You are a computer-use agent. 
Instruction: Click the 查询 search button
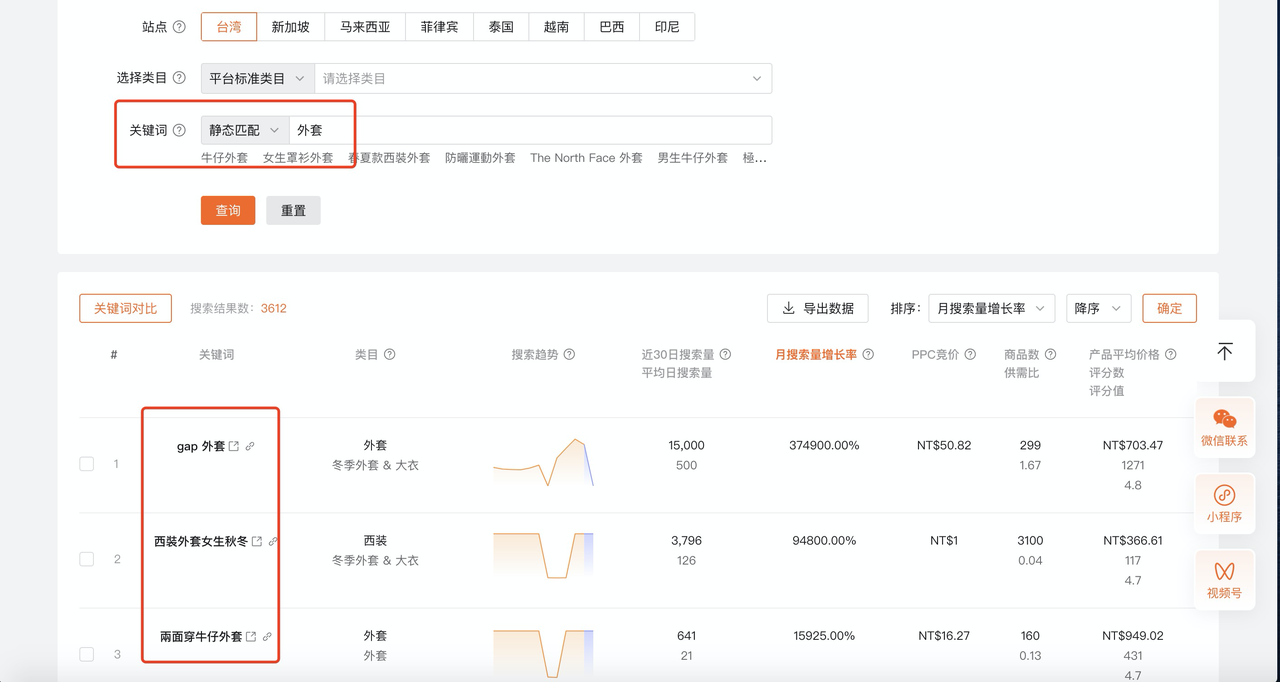[x=228, y=210]
